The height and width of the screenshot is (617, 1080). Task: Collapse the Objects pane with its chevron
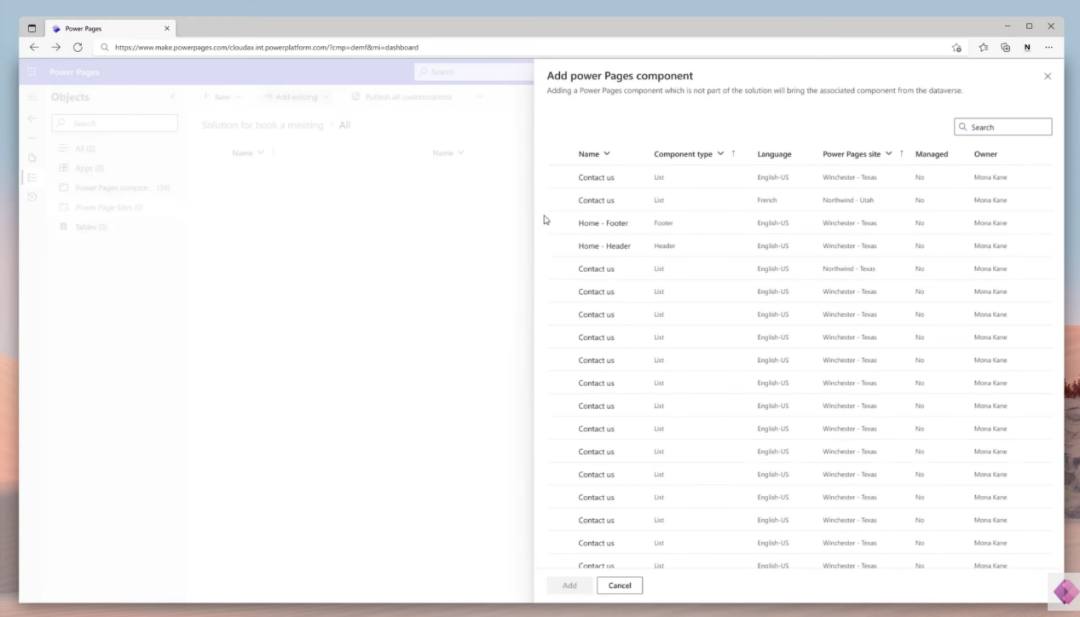tap(173, 97)
